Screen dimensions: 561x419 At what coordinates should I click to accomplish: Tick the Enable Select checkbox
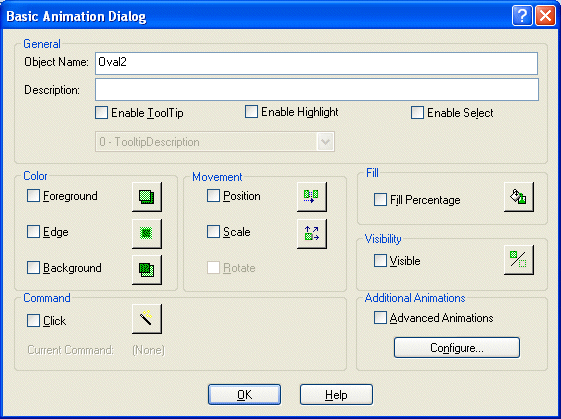418,113
